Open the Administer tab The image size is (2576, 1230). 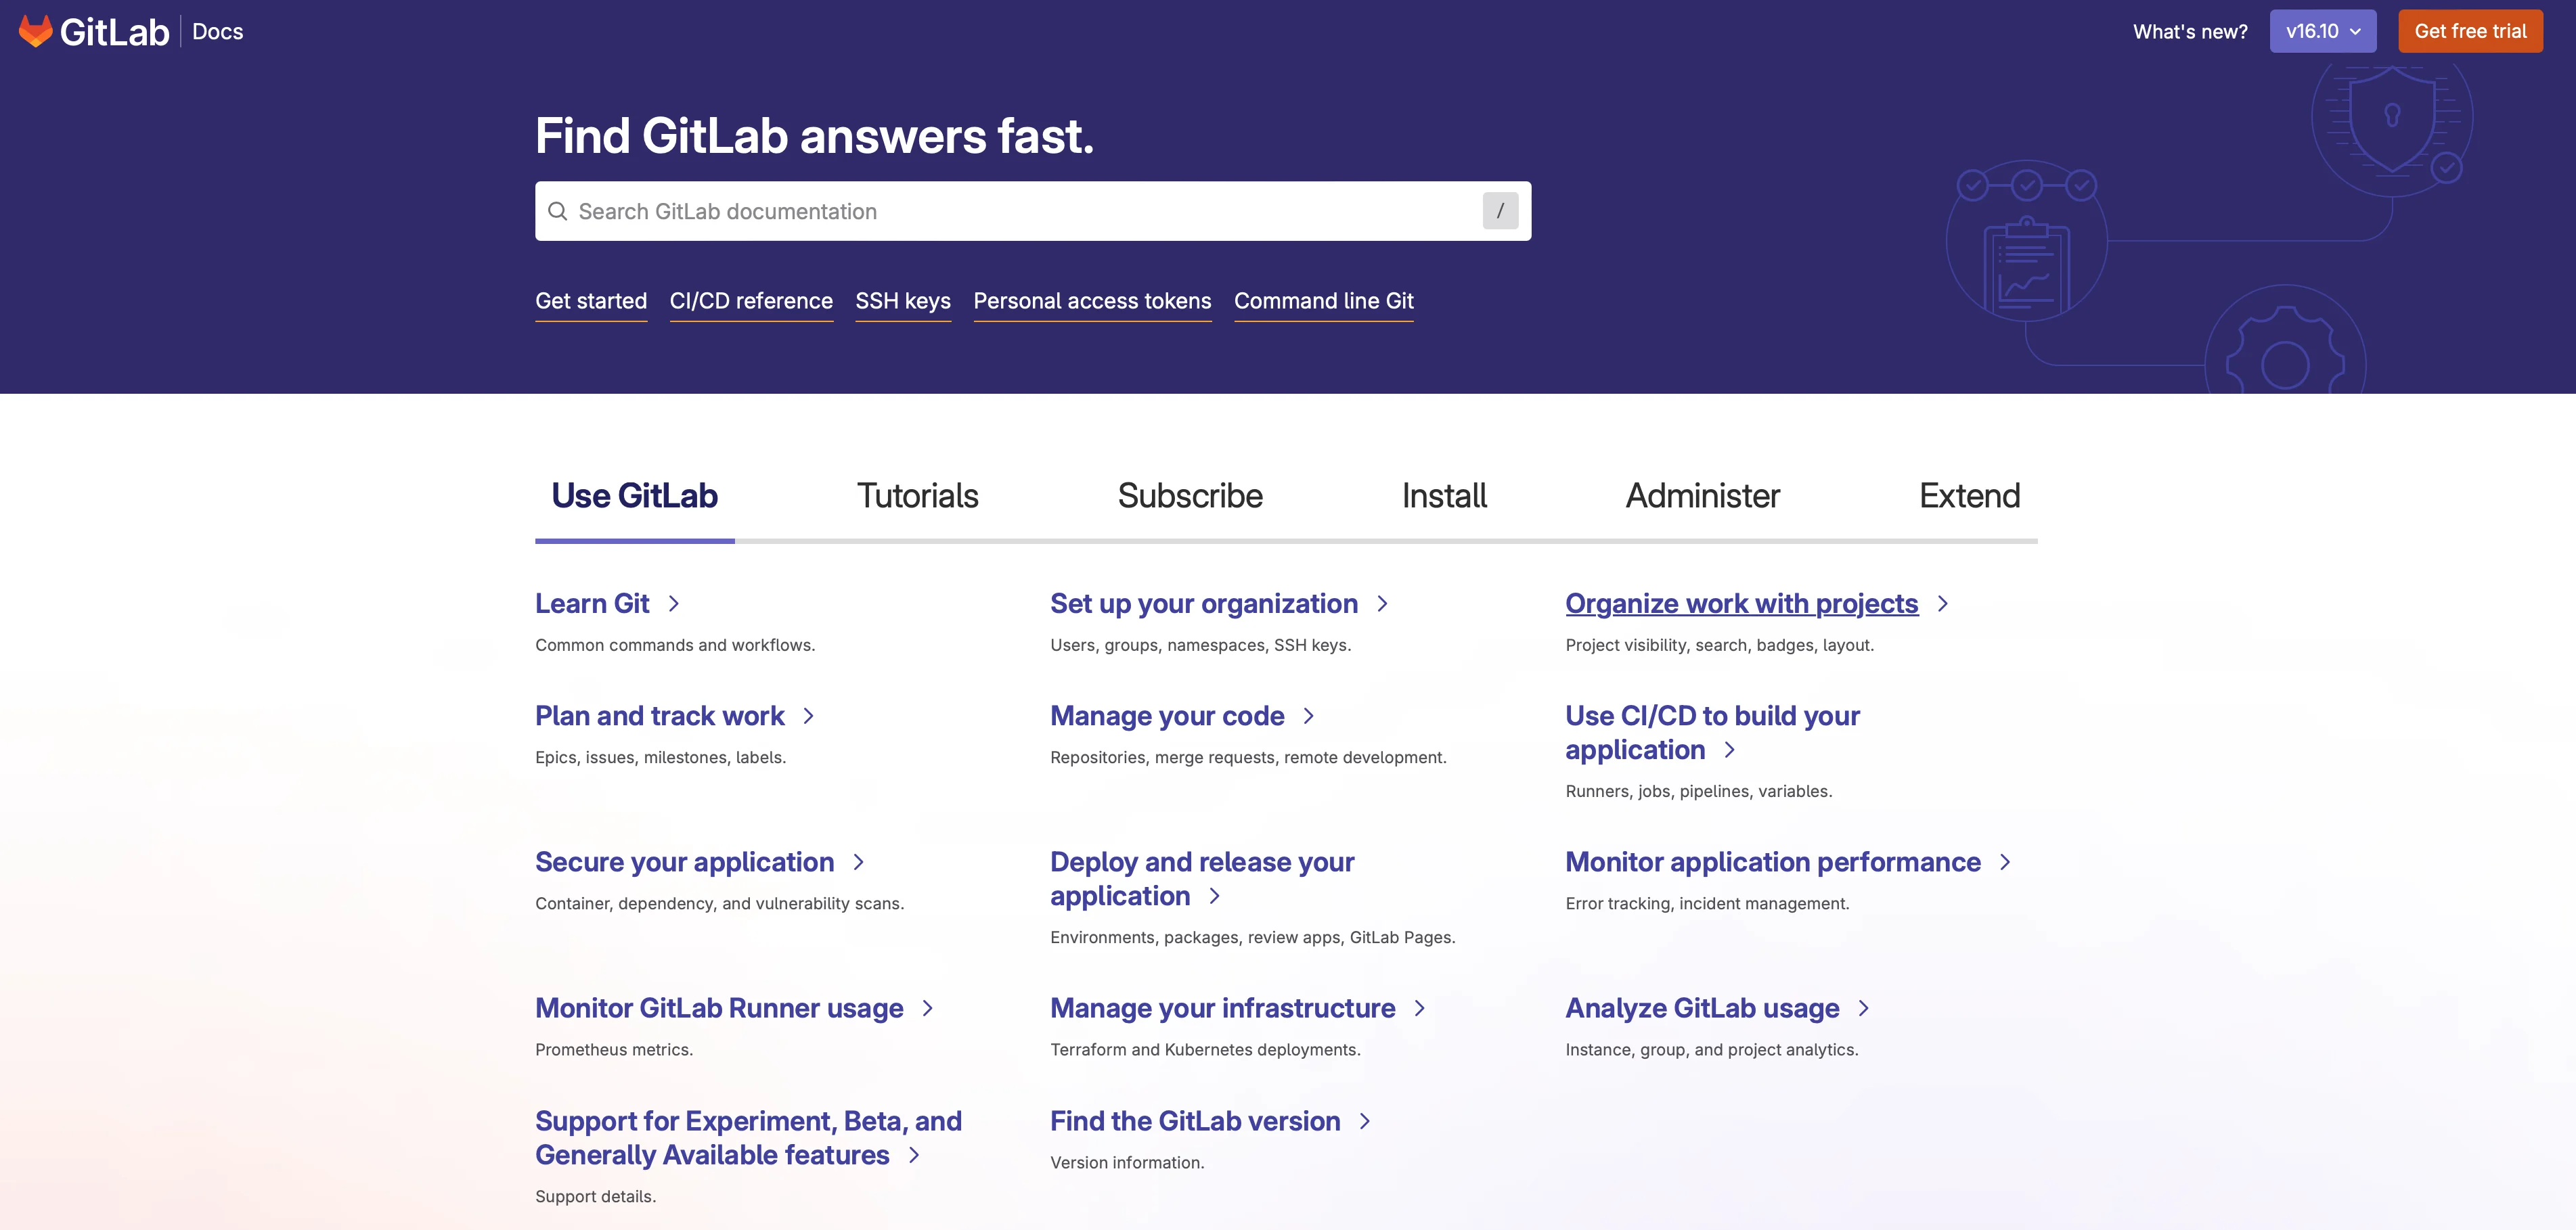1702,495
